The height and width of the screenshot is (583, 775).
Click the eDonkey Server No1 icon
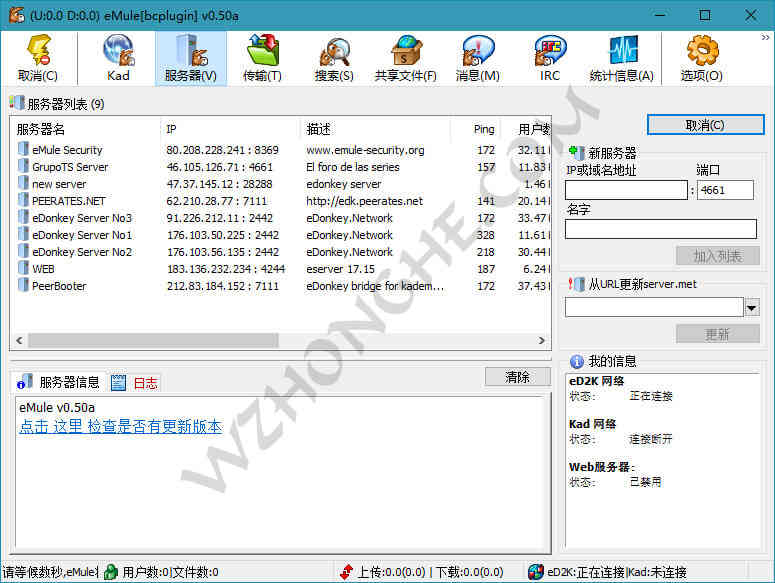pos(23,234)
